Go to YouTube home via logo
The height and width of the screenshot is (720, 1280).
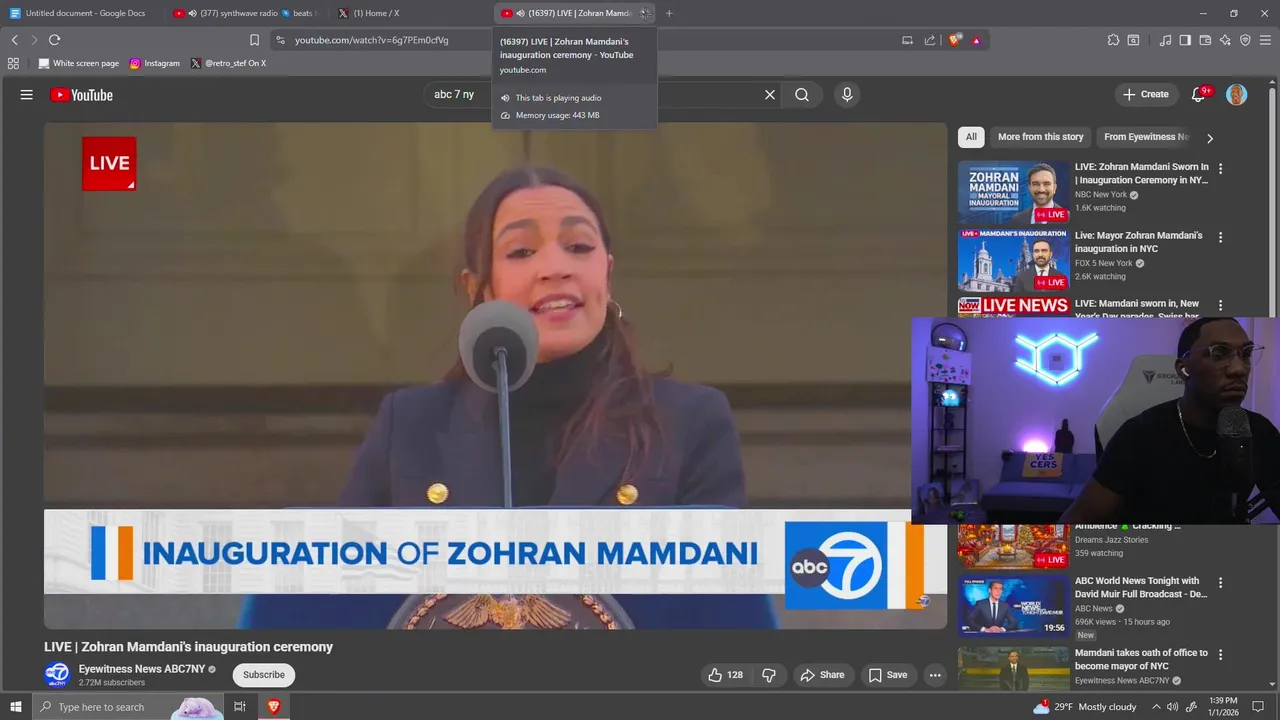point(82,95)
